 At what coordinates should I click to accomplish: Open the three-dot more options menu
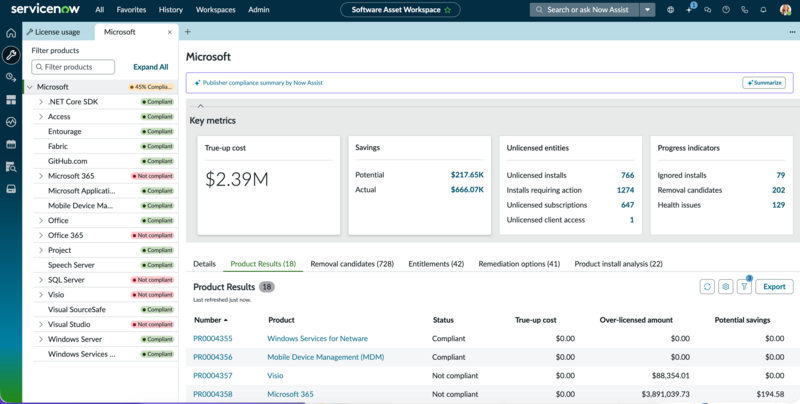[x=792, y=32]
